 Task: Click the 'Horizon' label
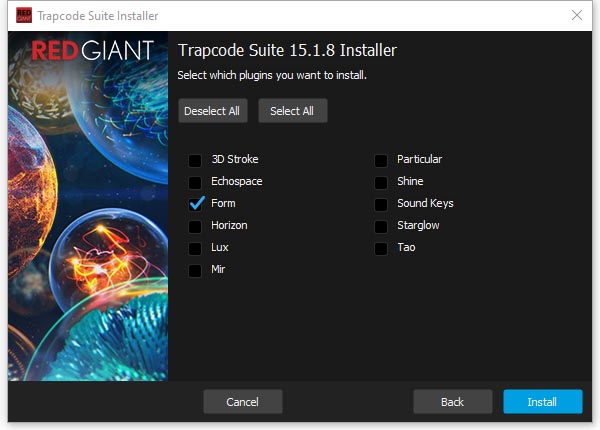pos(229,225)
